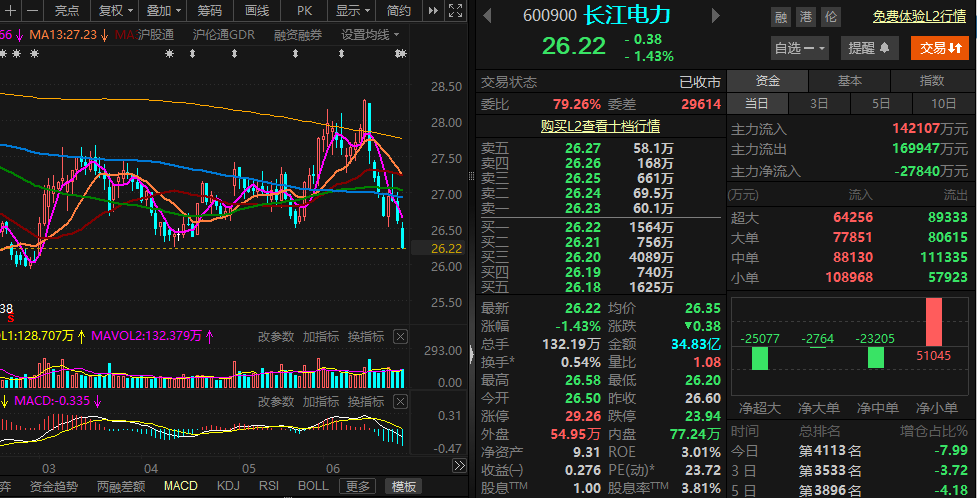Click the collapse handle between chart and quote panel
Viewport: 977px width, 498px height.
pos(471,355)
